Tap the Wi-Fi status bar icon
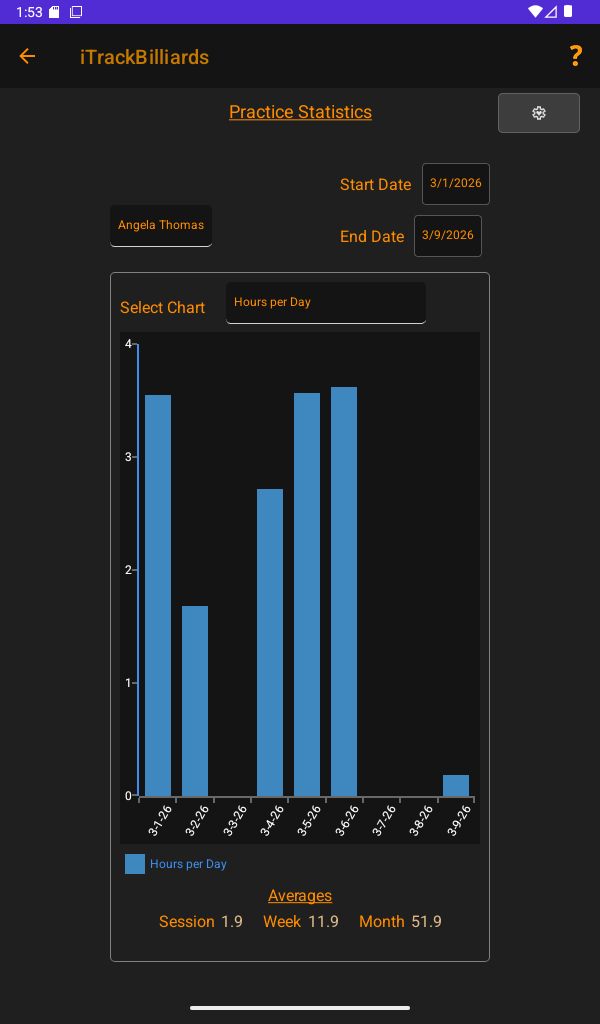The height and width of the screenshot is (1024, 600). coord(535,12)
